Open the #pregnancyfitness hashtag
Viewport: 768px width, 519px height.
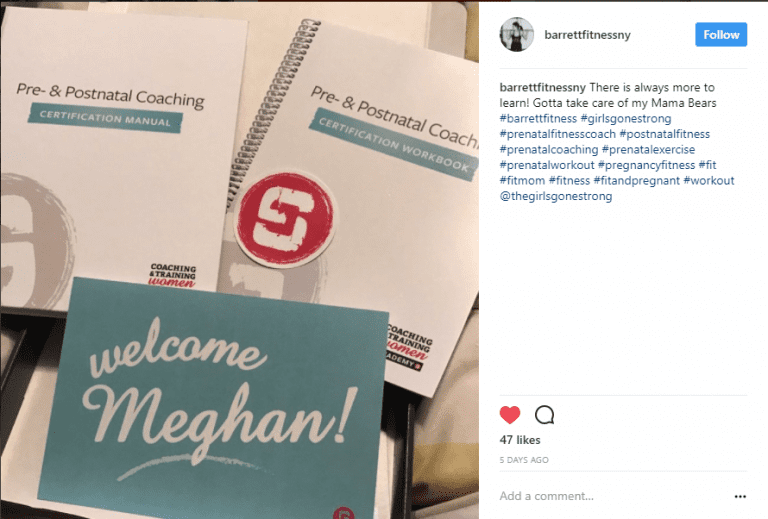tap(647, 165)
